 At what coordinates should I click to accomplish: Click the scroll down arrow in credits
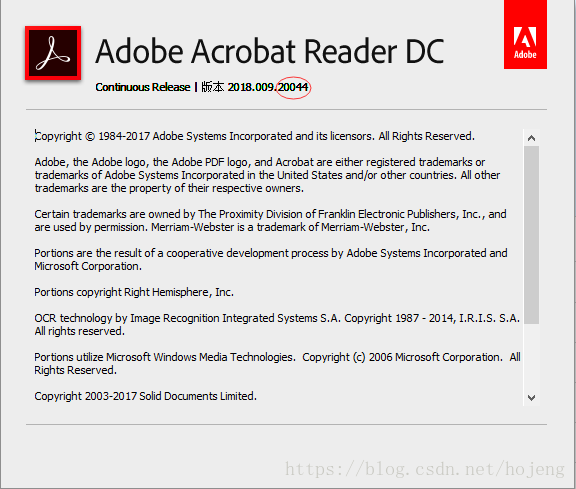[531, 398]
